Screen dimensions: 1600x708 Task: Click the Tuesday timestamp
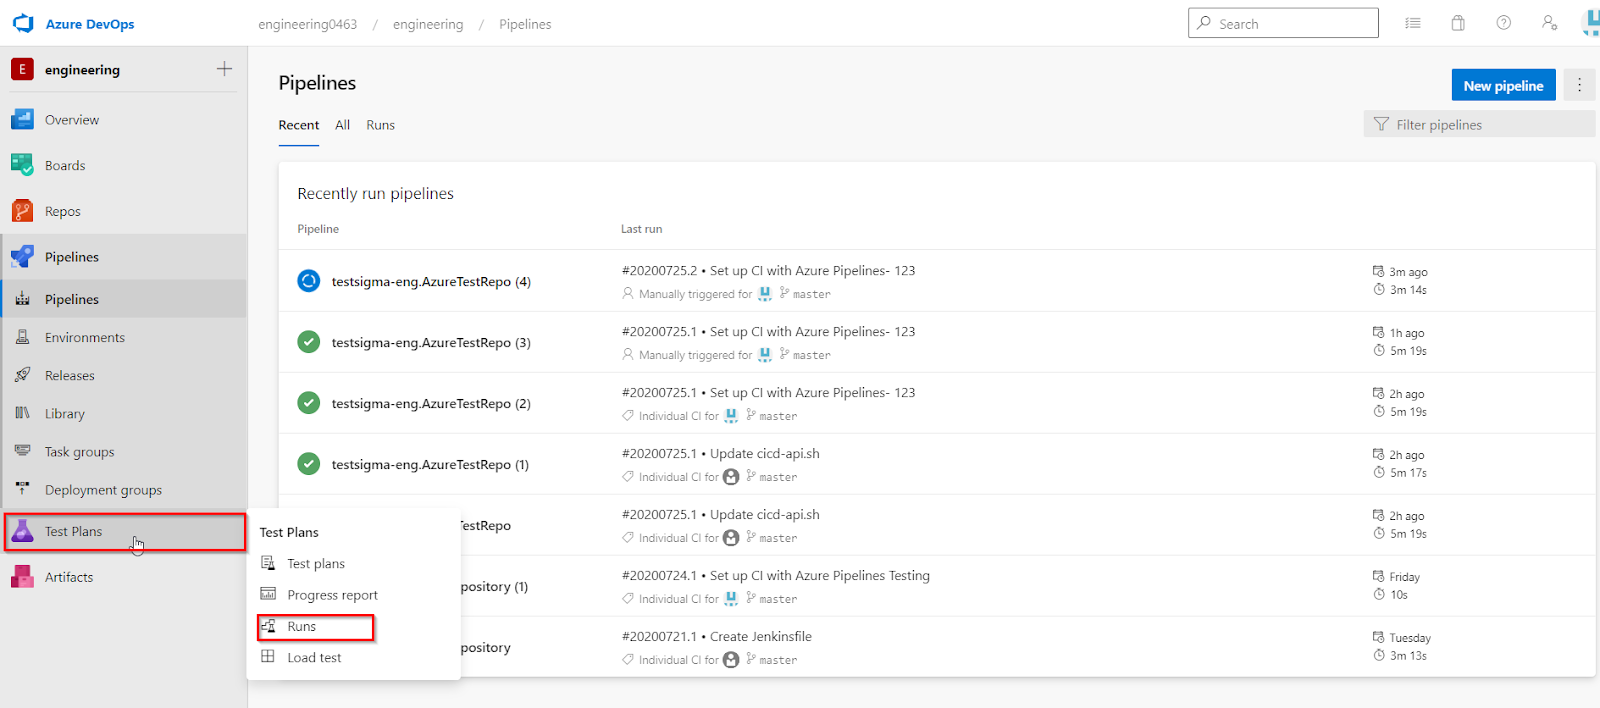coord(1410,638)
